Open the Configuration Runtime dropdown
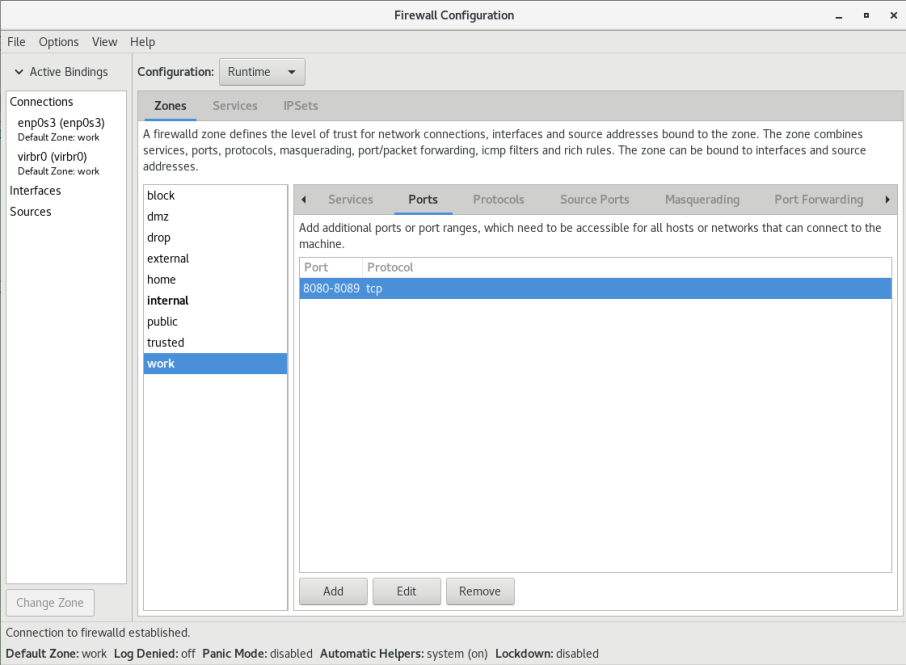The image size is (906, 665). tap(262, 72)
